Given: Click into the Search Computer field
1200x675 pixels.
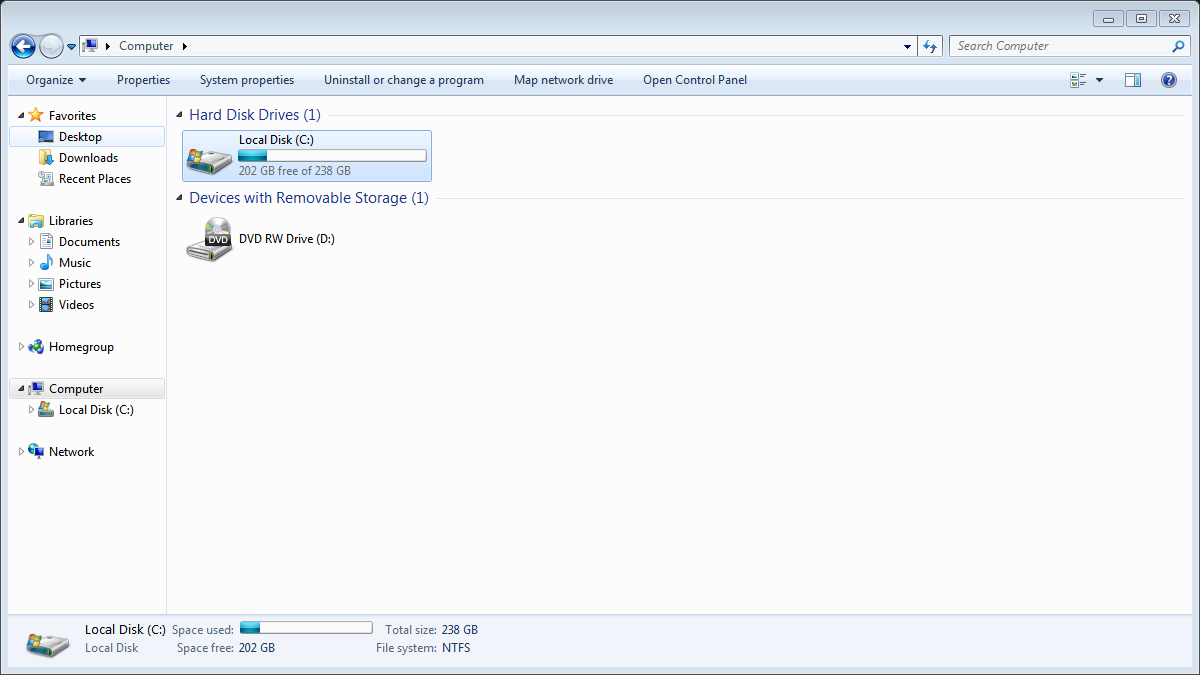Looking at the screenshot, I should pos(1060,46).
